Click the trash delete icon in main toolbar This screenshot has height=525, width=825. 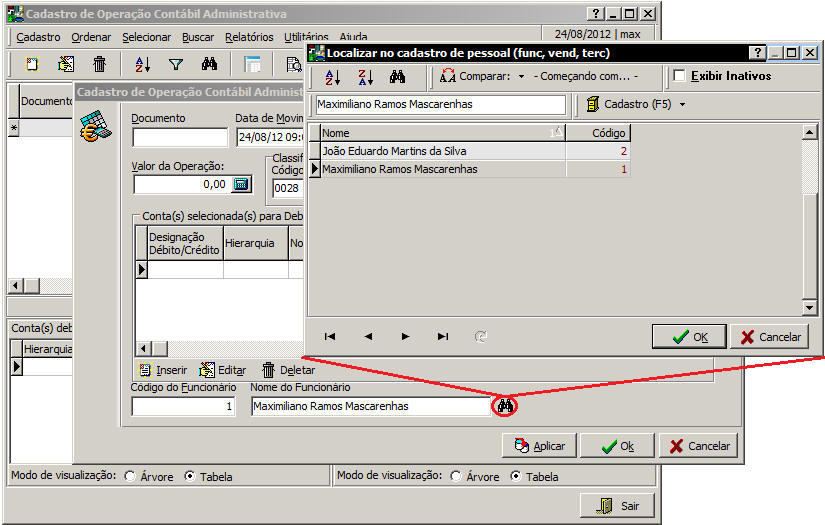point(100,65)
